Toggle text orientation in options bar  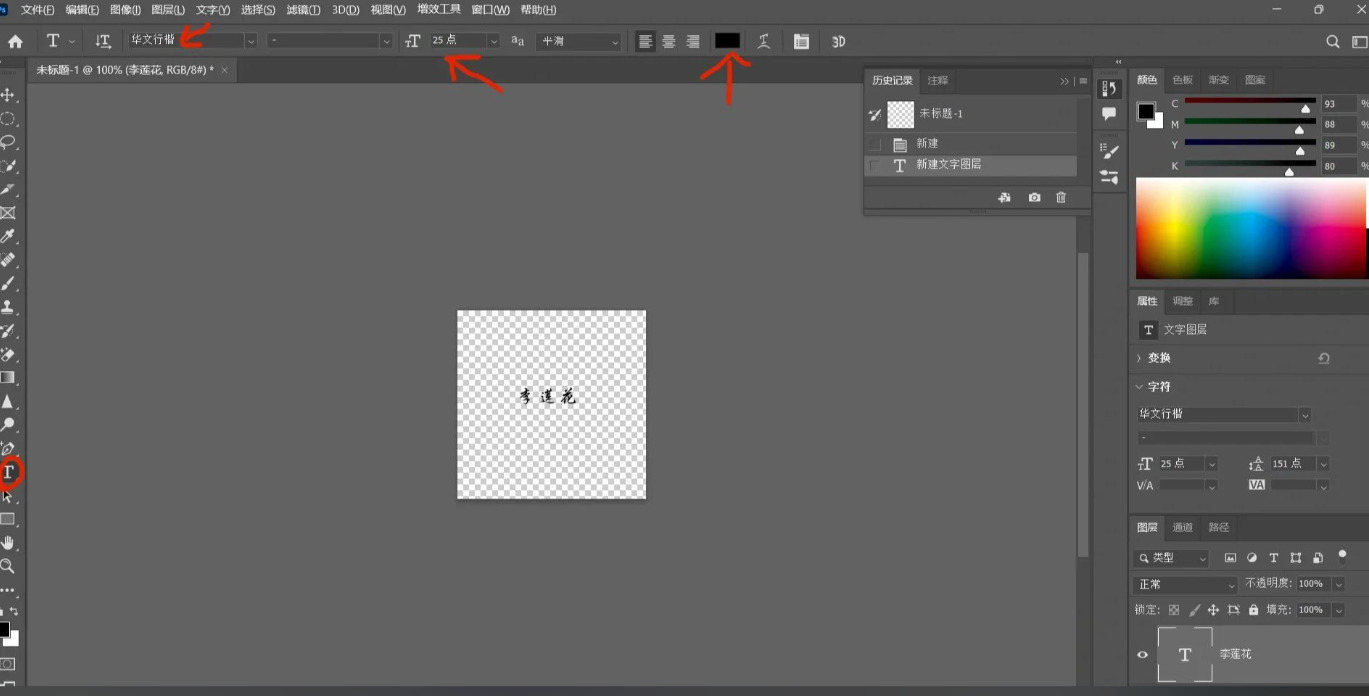pyautogui.click(x=103, y=41)
